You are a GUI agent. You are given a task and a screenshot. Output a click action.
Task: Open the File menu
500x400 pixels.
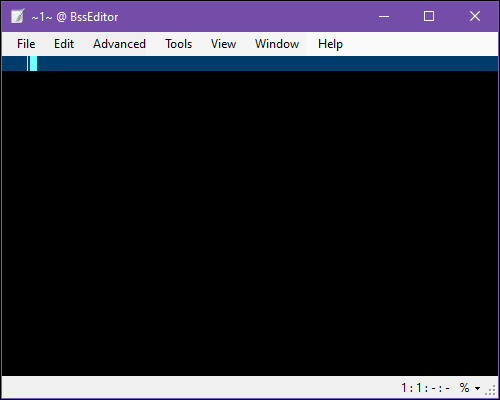point(26,44)
